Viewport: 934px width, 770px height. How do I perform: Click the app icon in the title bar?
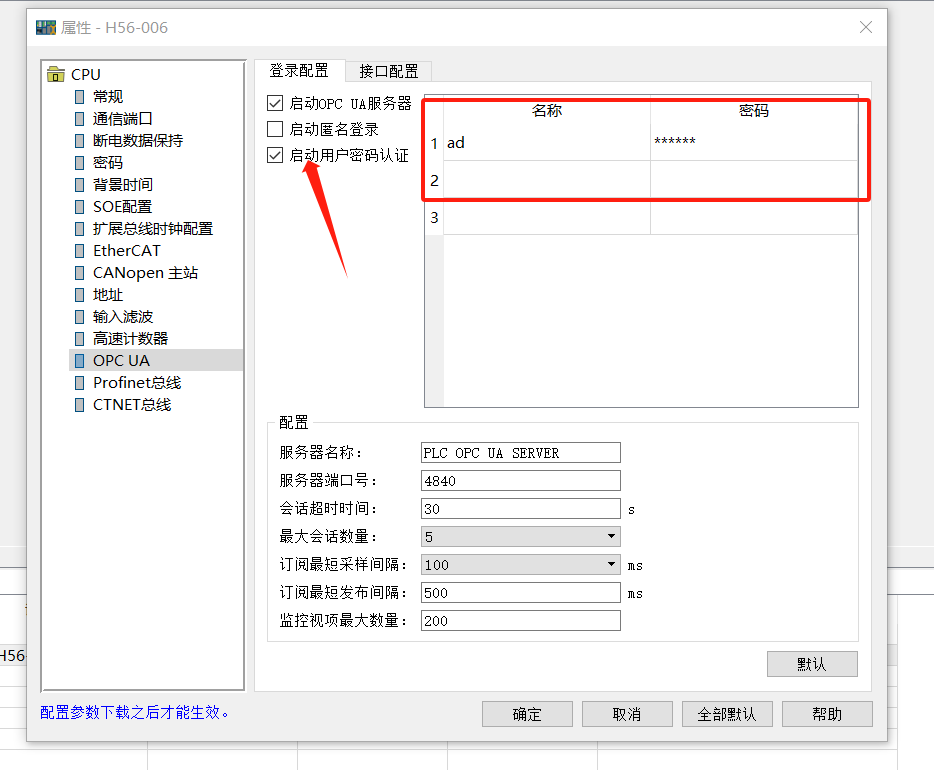(46, 27)
